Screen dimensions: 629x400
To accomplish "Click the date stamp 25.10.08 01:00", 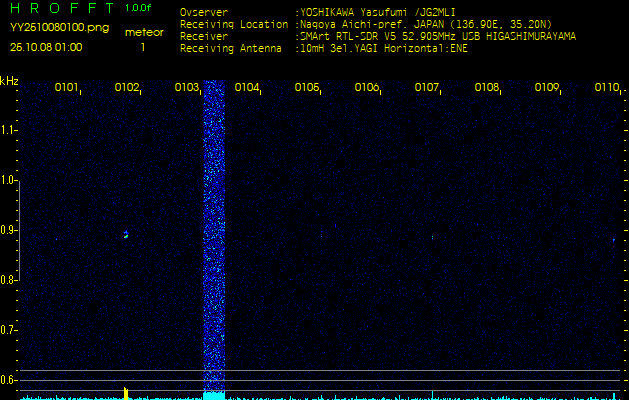I will (46, 47).
